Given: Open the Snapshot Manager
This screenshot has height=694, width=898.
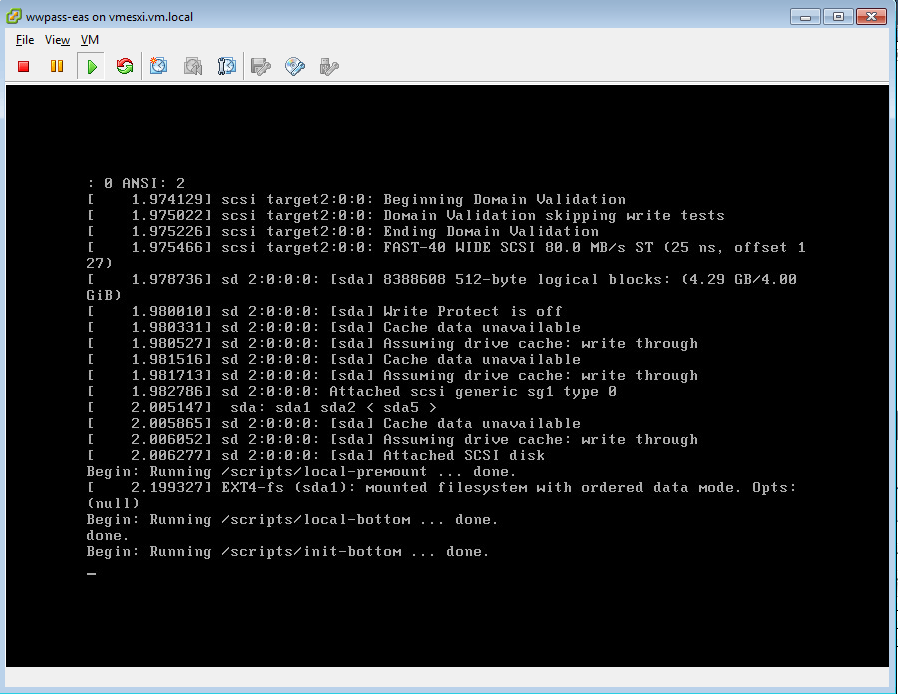Looking at the screenshot, I should 226,65.
